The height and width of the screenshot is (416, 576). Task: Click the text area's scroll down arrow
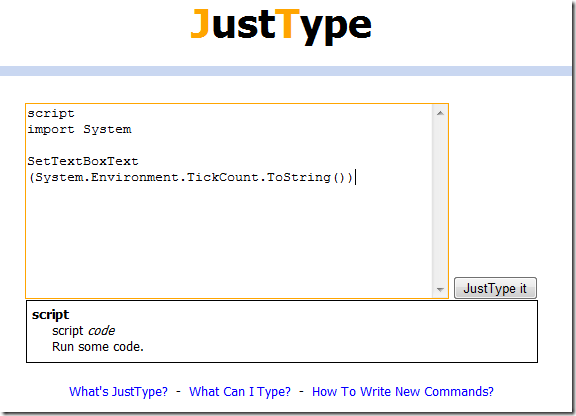pyautogui.click(x=440, y=290)
